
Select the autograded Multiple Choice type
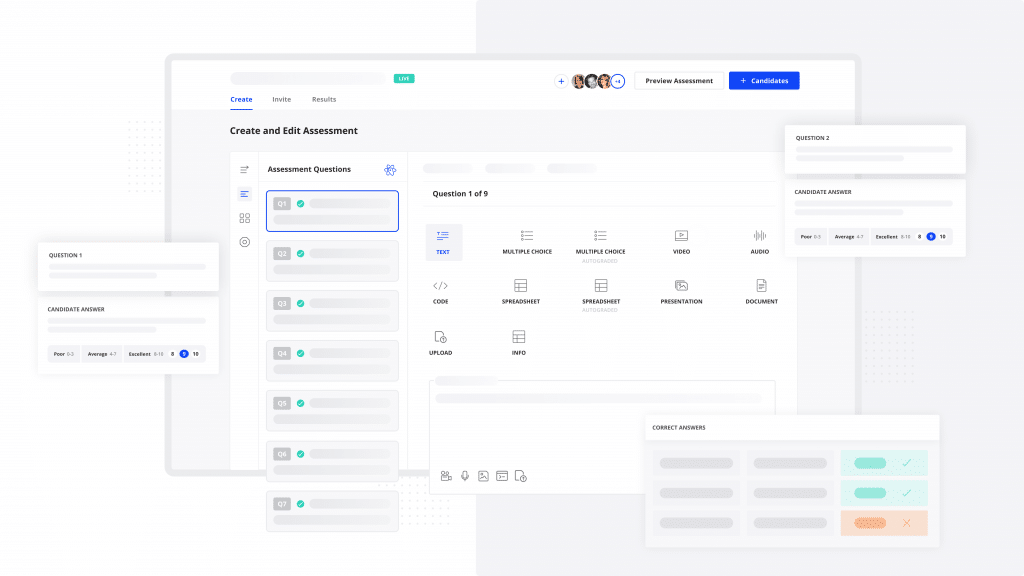[x=600, y=246]
